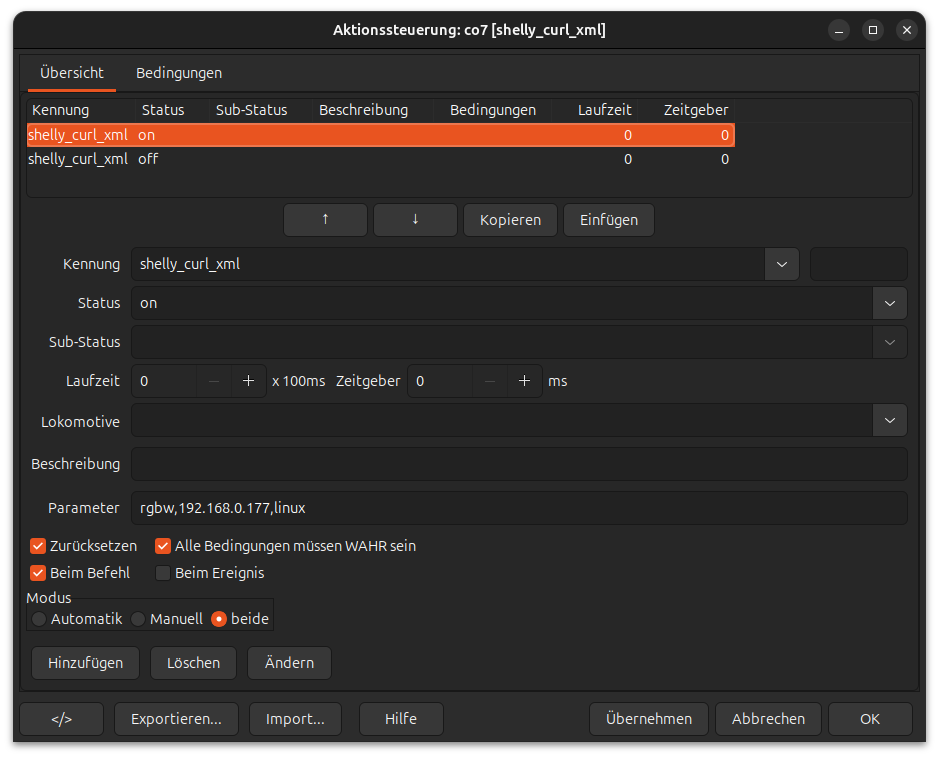Click the move down arrow button
This screenshot has width=939, height=758.
tap(415, 220)
